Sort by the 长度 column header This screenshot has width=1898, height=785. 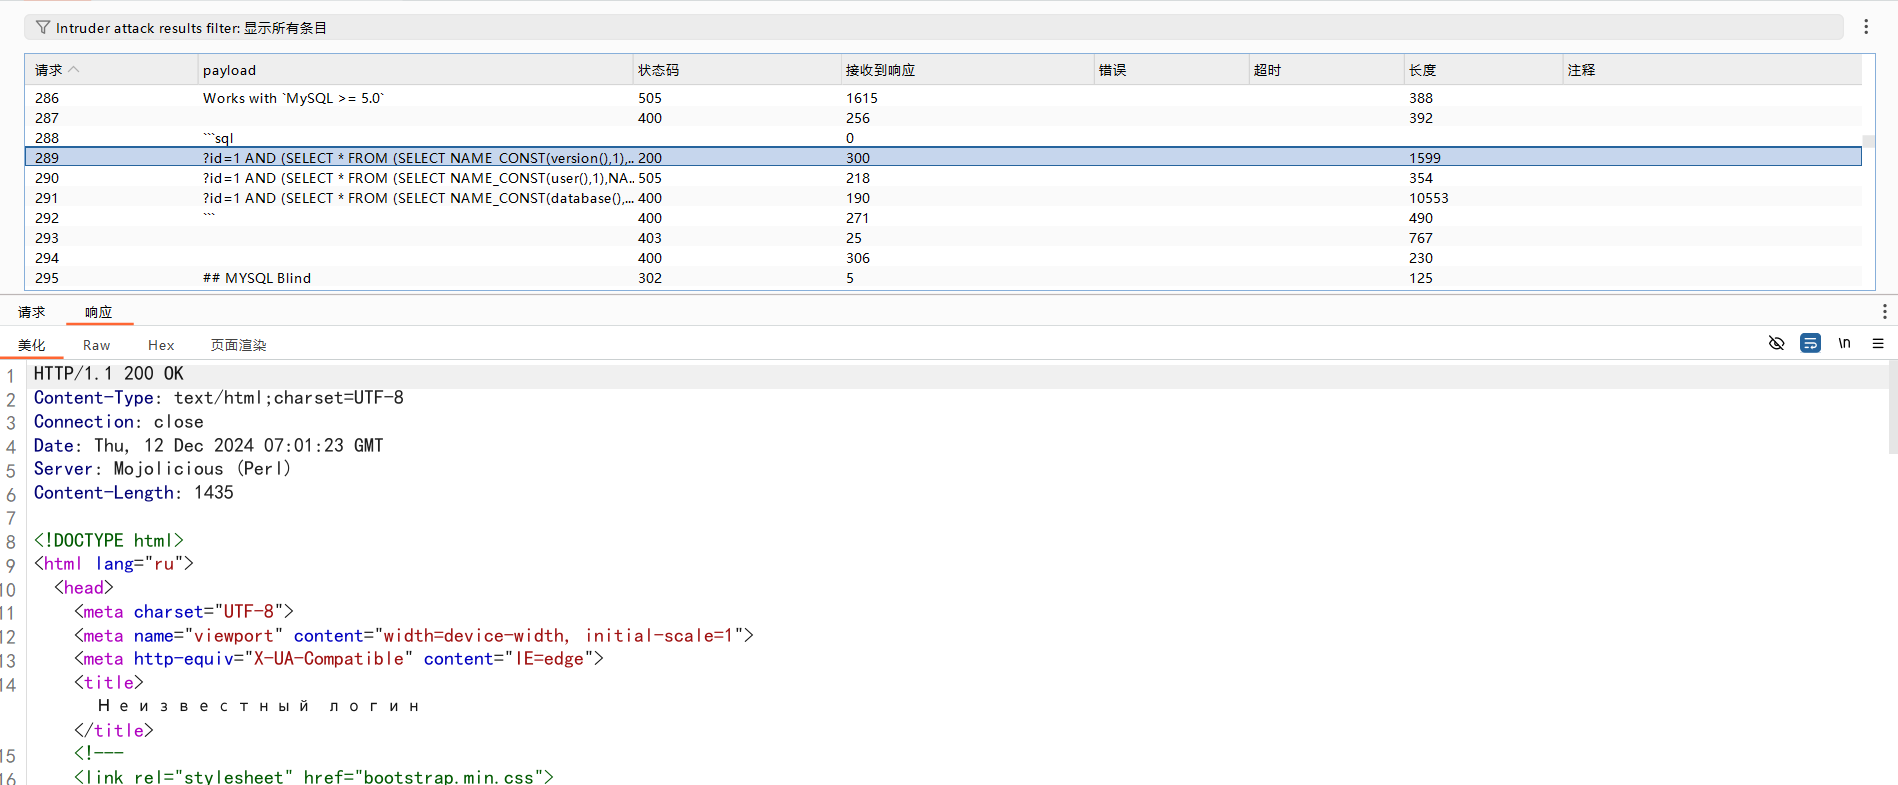1483,70
